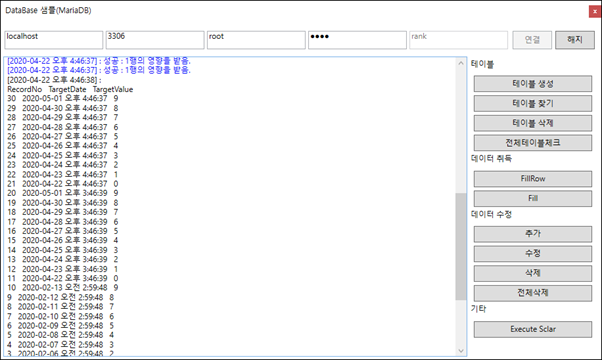
Task: Click the root username field
Action: tap(256, 40)
